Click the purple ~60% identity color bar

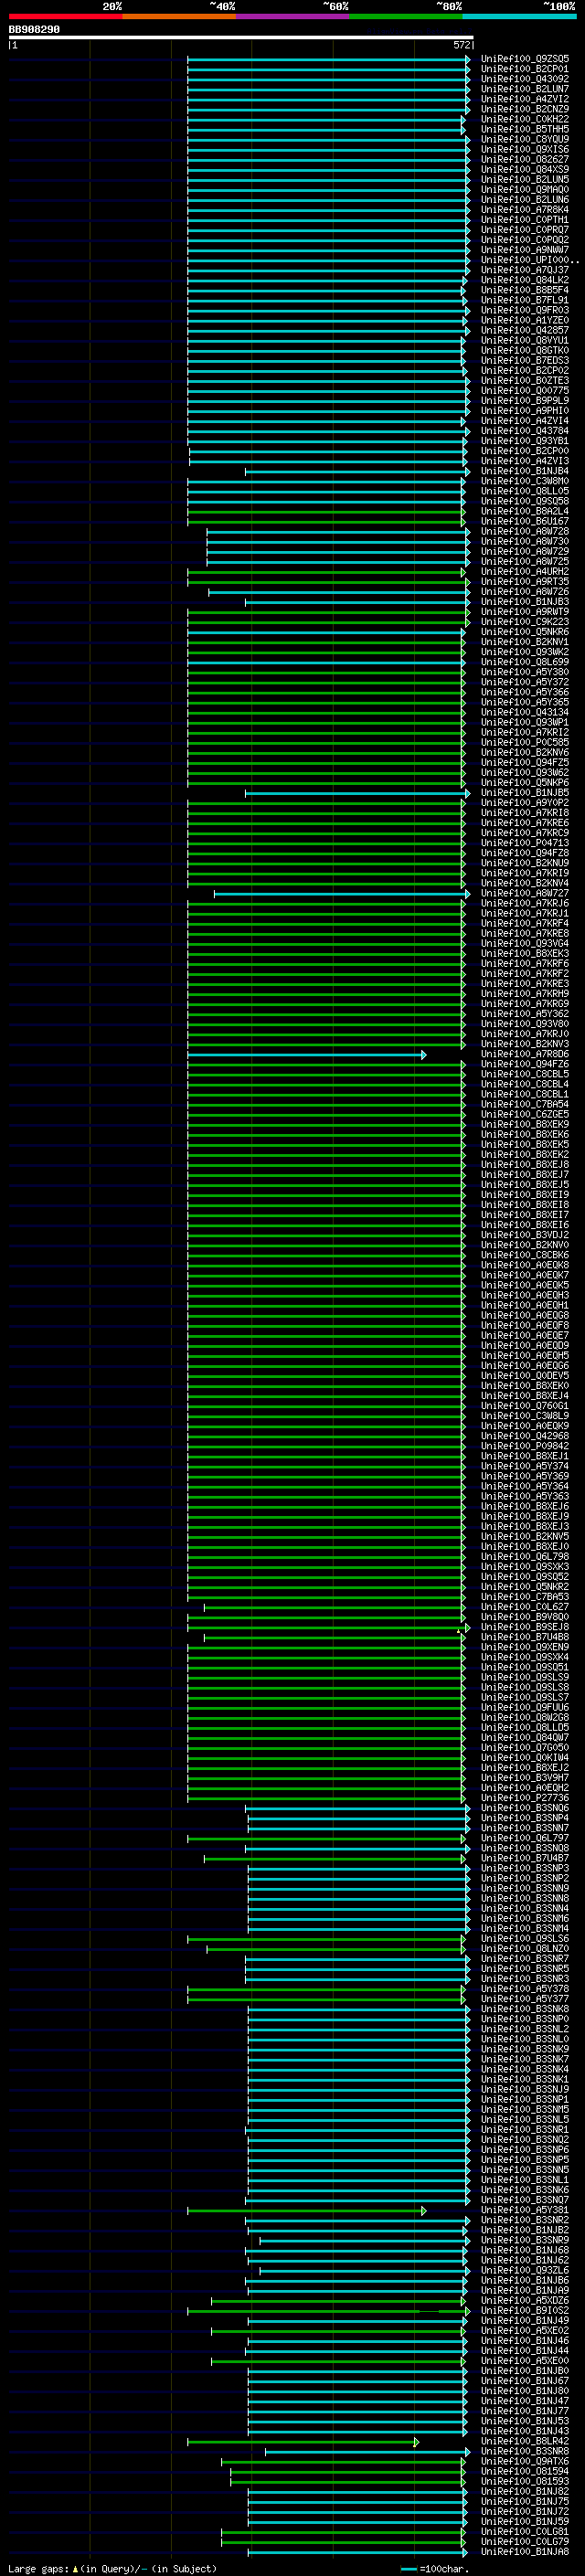coord(293,16)
